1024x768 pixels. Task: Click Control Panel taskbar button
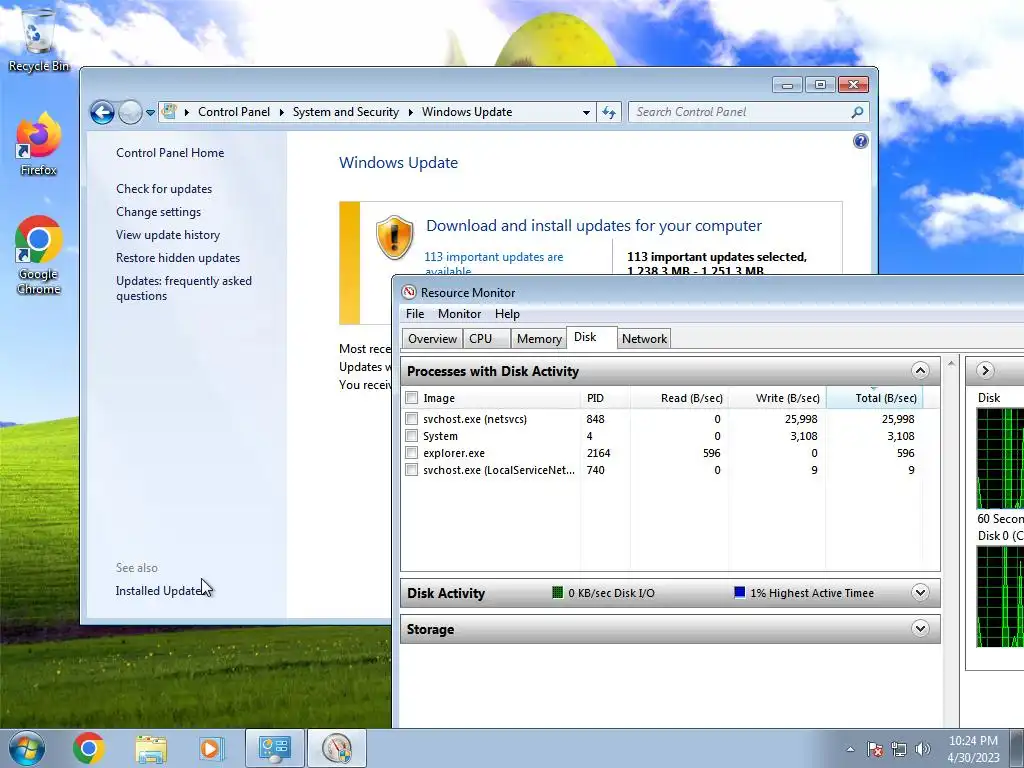(x=274, y=748)
